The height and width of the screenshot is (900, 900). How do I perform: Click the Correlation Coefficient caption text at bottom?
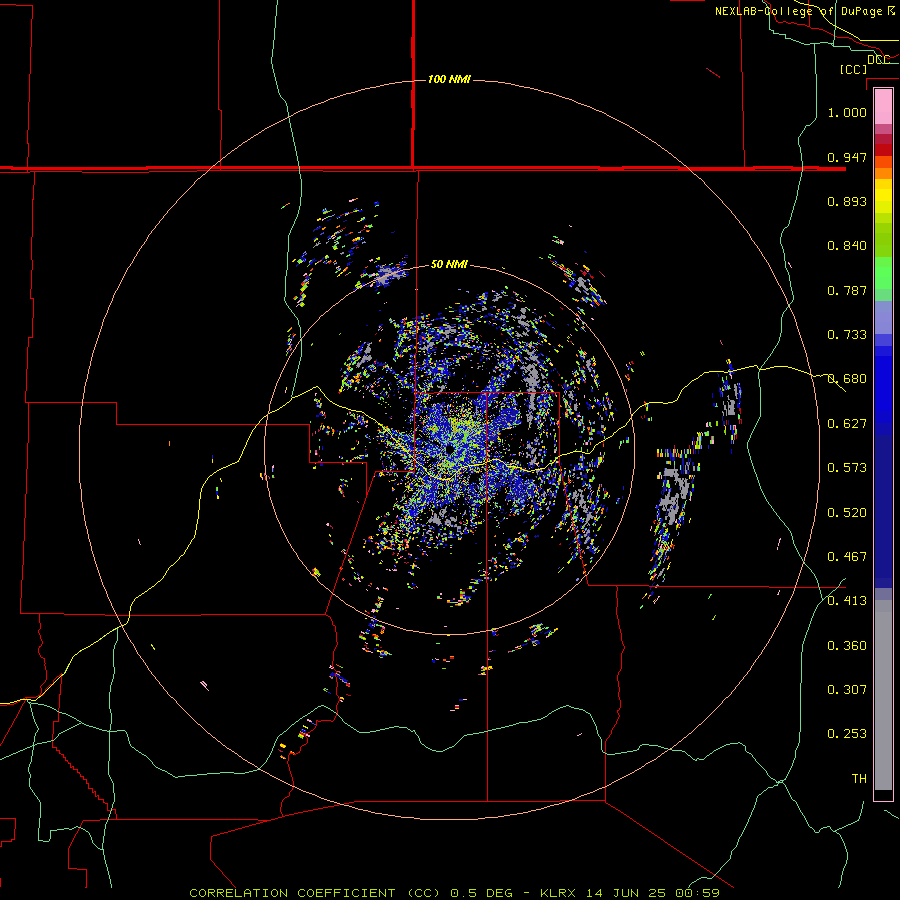pos(454,893)
